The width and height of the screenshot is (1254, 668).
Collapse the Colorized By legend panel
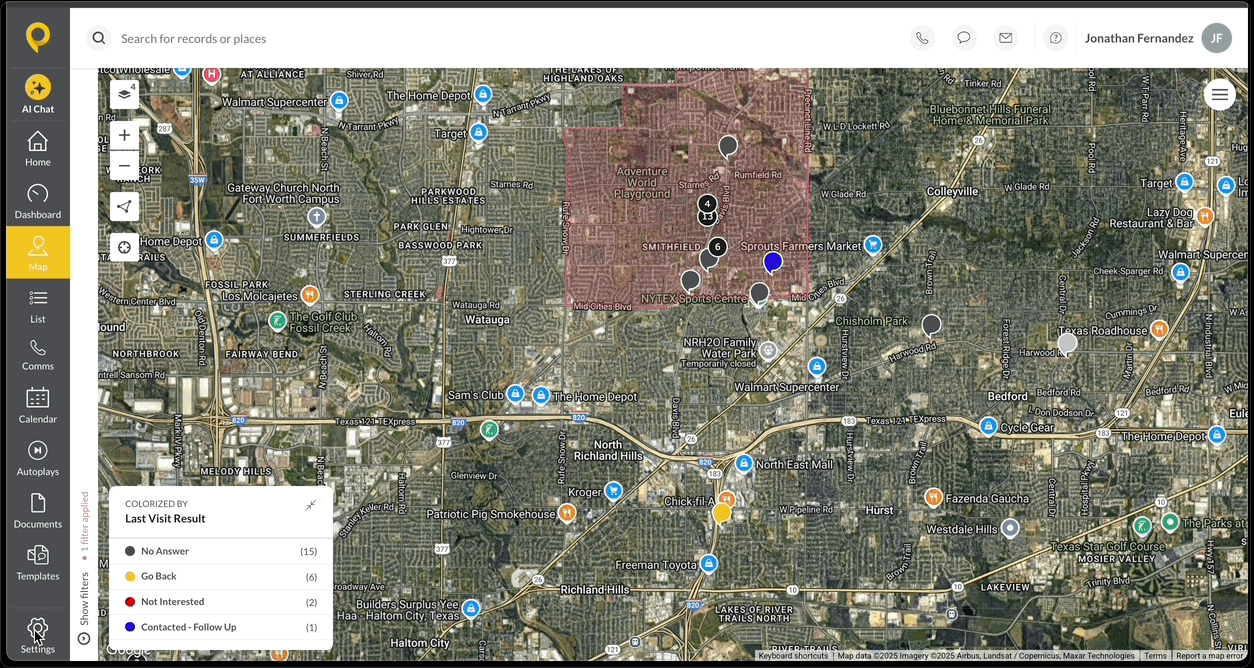click(x=311, y=506)
